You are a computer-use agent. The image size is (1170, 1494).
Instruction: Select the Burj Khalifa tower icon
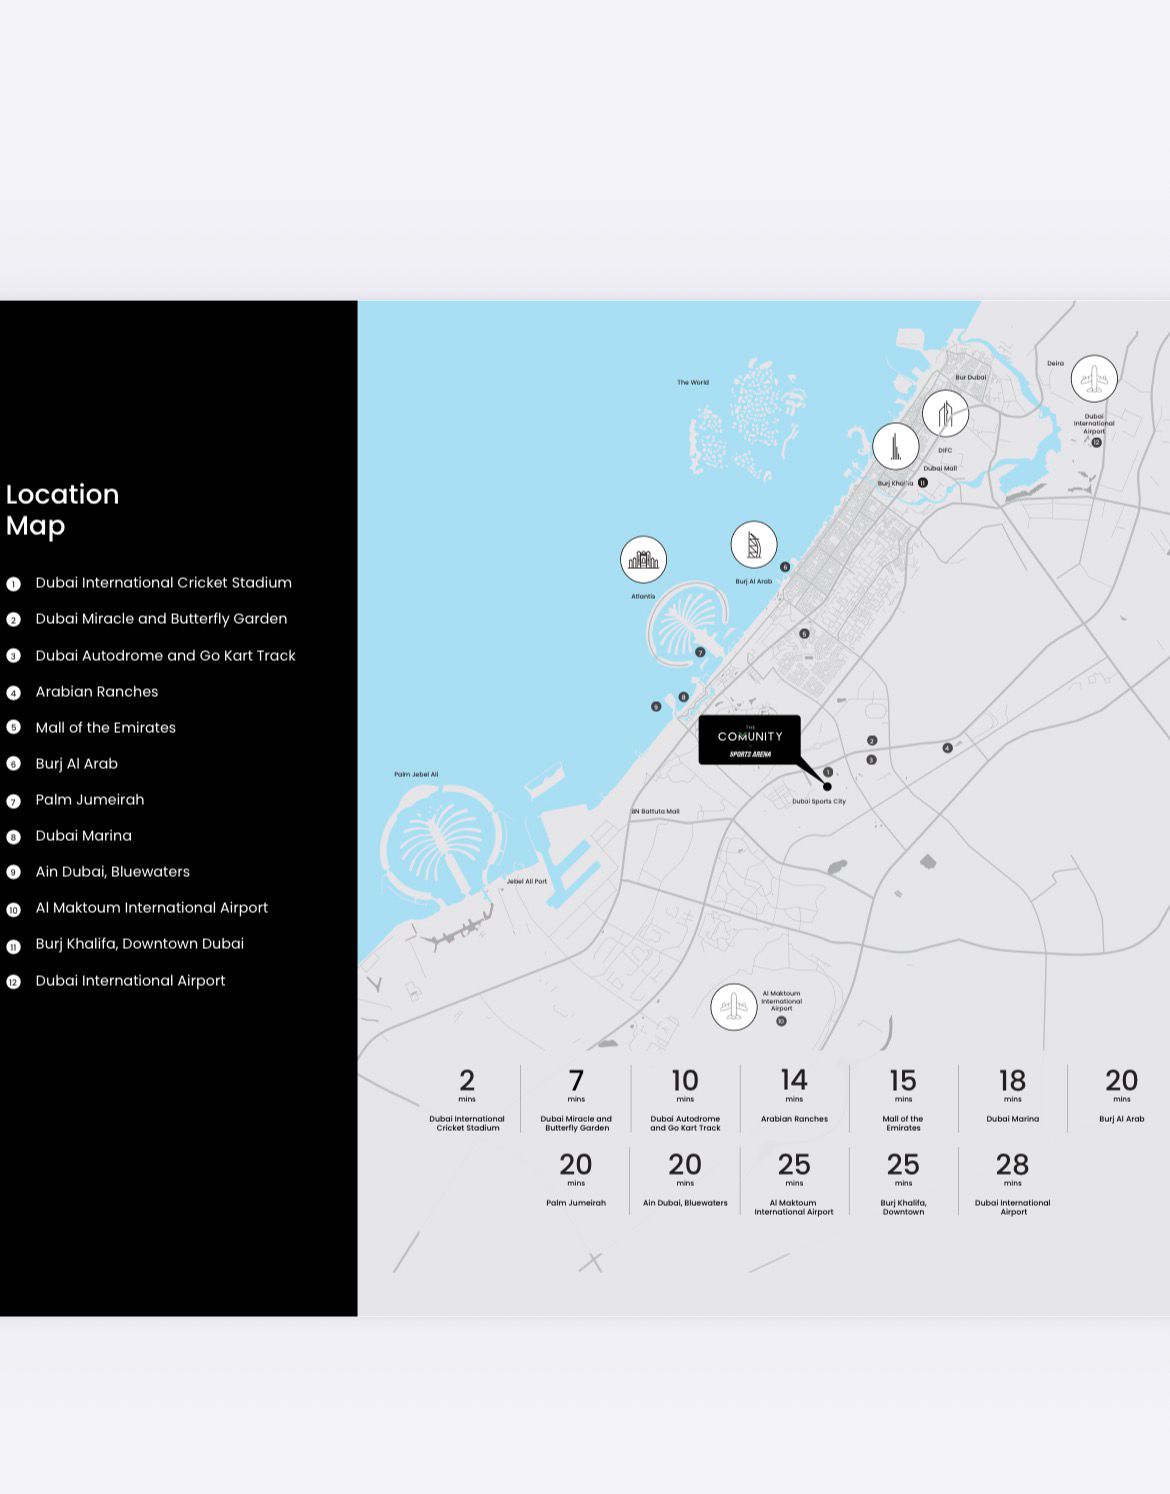tap(895, 446)
